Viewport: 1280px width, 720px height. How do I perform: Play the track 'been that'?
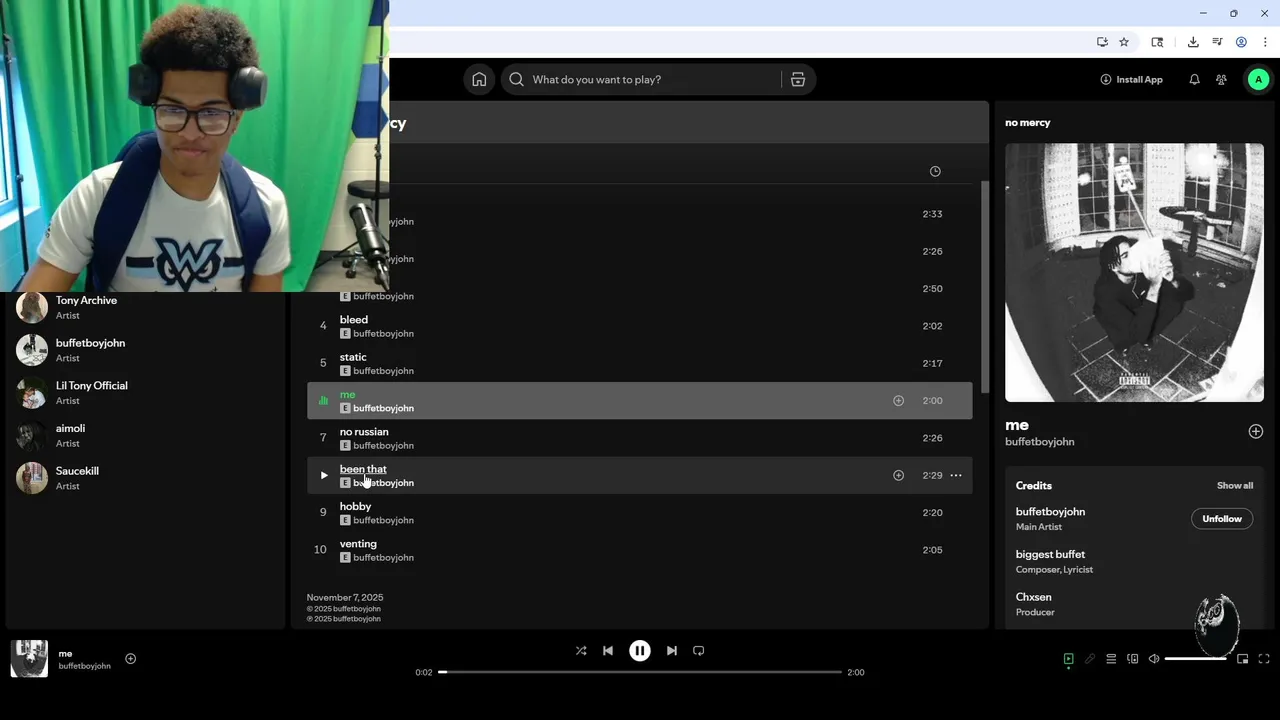[x=323, y=476]
